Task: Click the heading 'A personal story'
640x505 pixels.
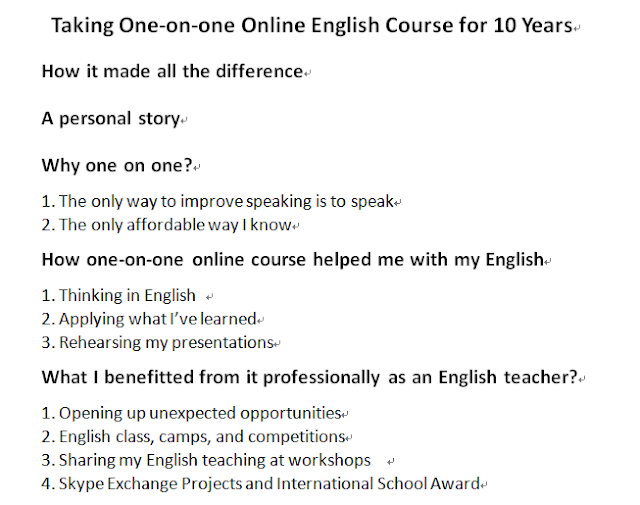Action: (x=111, y=119)
